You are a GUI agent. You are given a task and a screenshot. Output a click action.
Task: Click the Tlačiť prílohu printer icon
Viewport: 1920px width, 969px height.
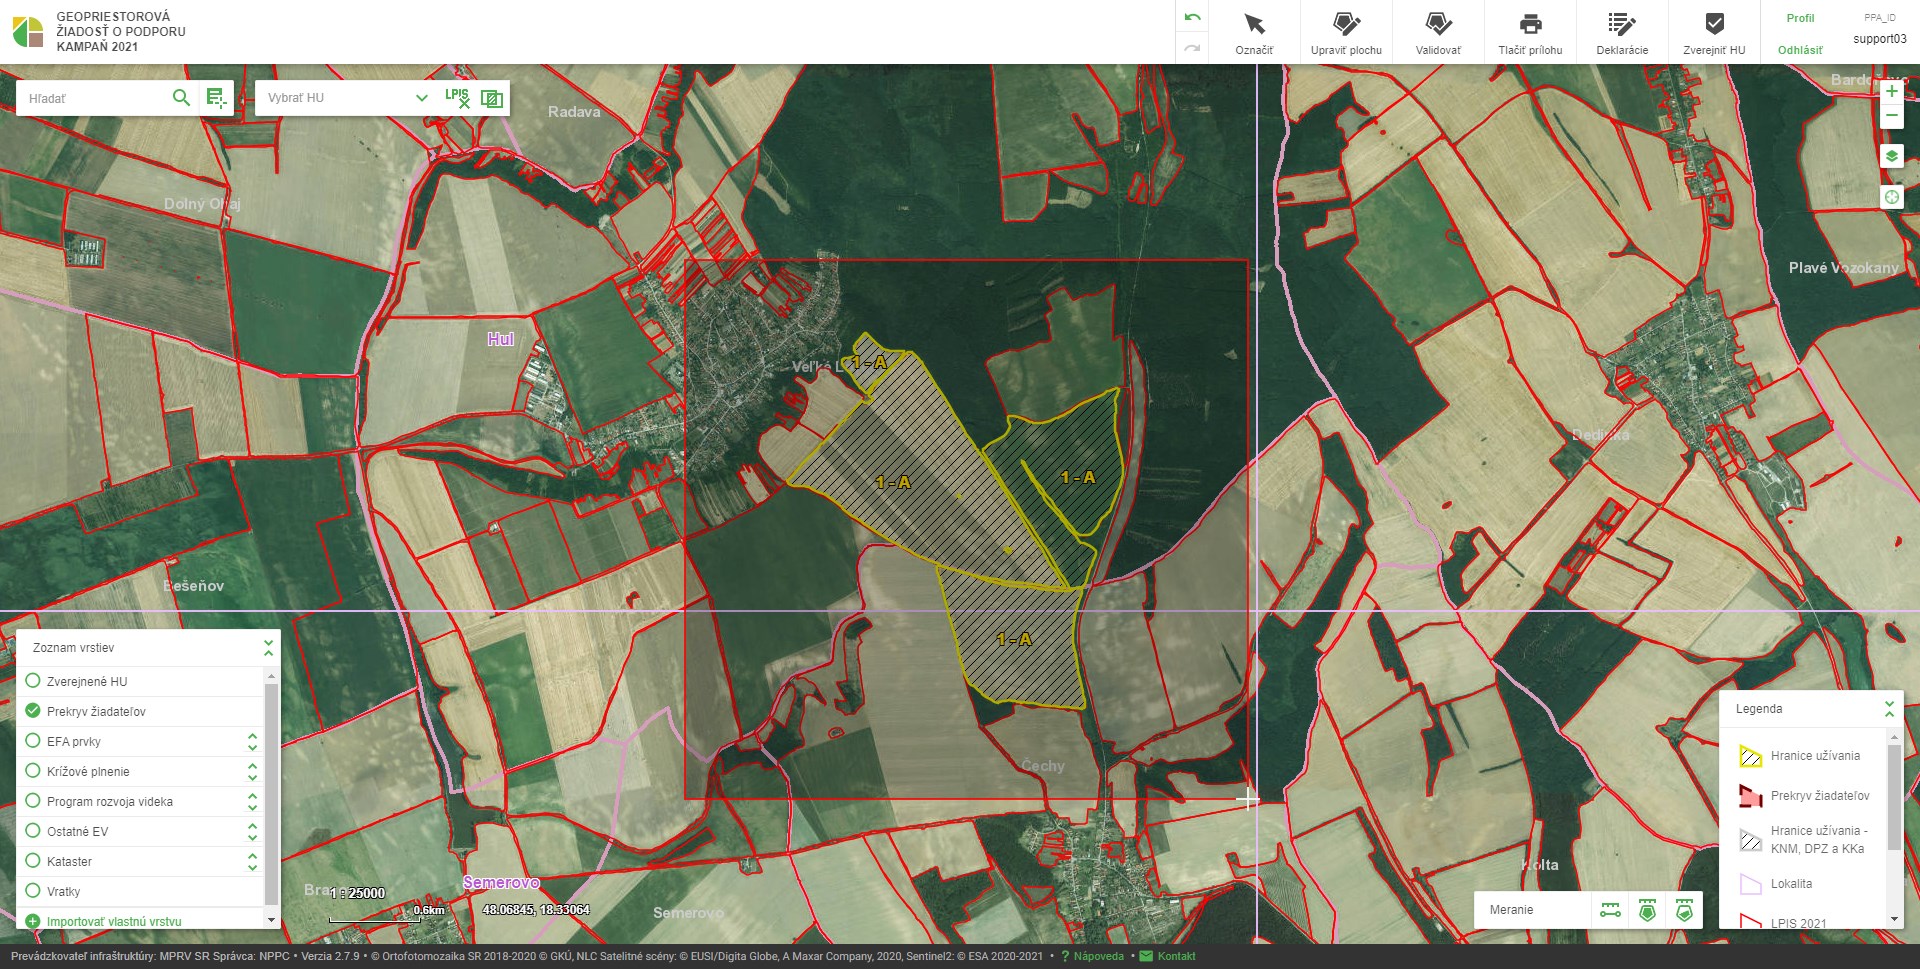tap(1530, 24)
